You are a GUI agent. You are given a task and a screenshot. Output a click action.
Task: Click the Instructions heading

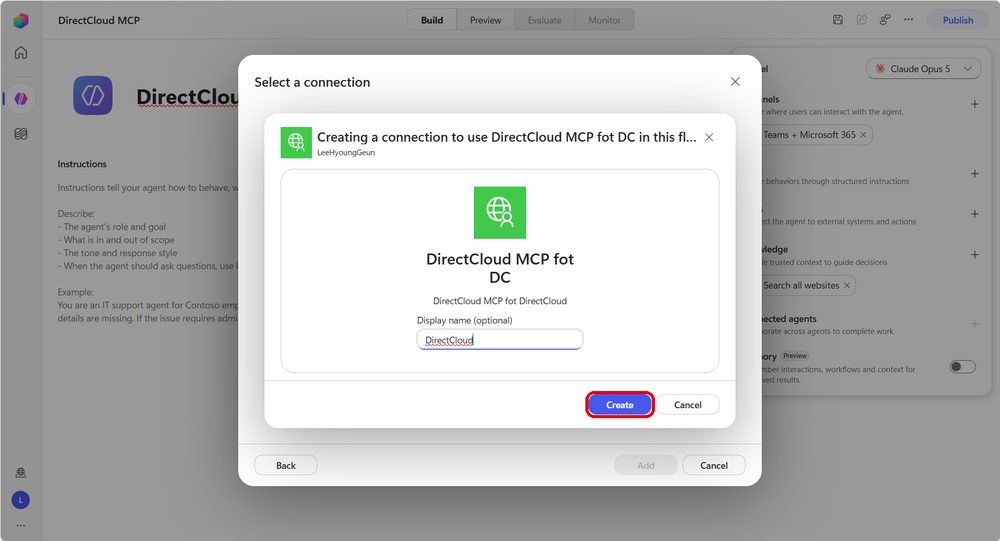[82, 164]
